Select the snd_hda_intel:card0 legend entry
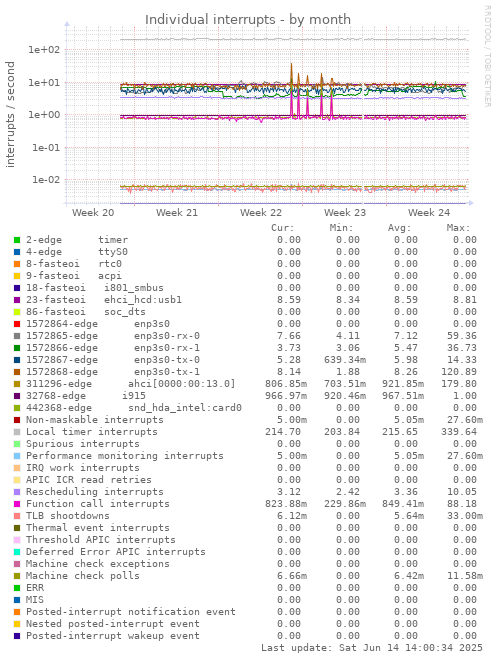Viewport: 497px width, 660px height. click(x=134, y=408)
